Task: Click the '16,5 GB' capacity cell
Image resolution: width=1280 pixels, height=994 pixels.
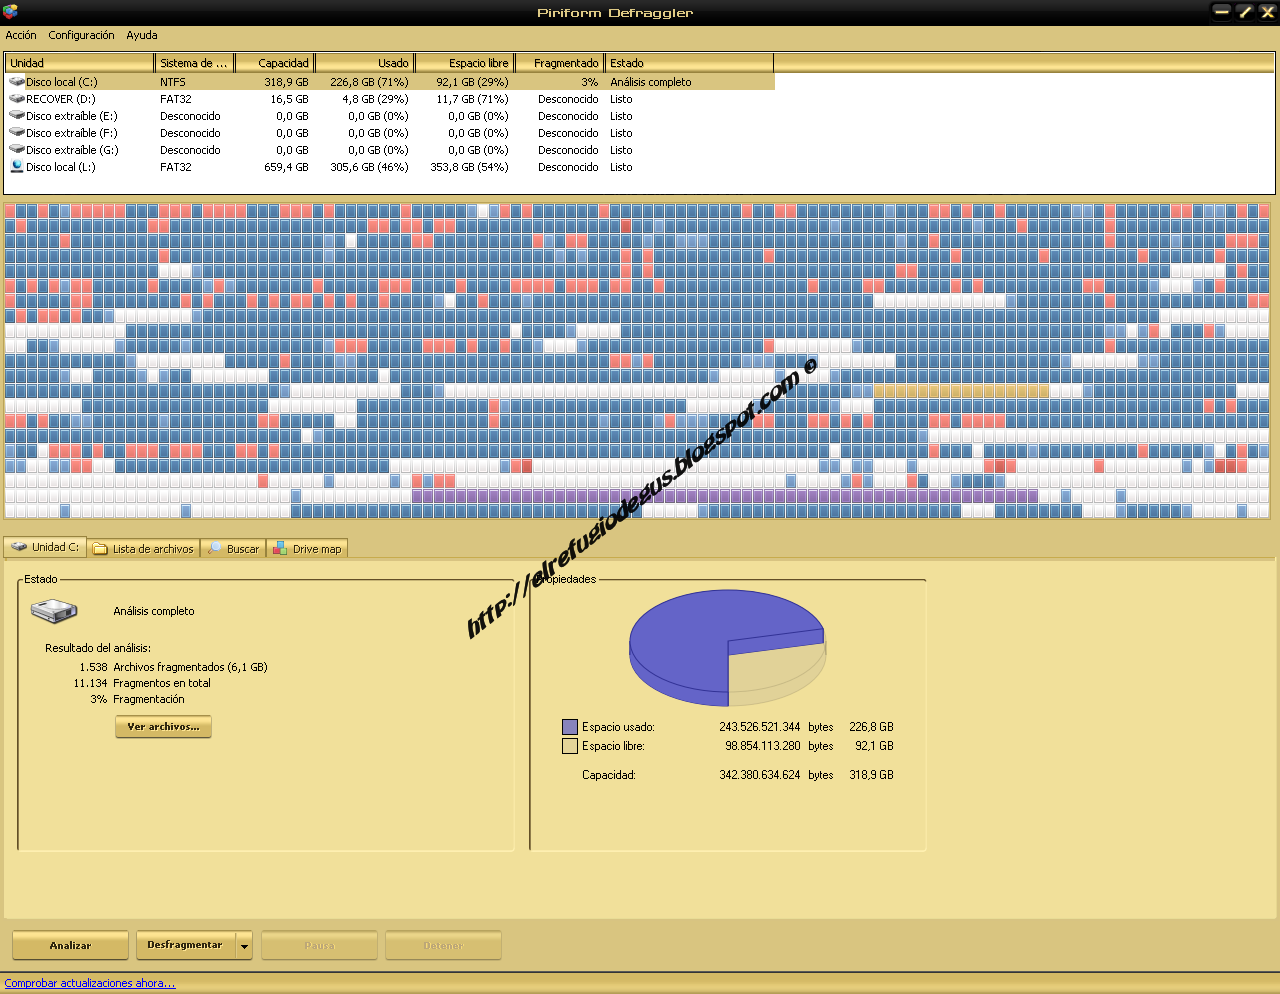Action: pyautogui.click(x=290, y=99)
